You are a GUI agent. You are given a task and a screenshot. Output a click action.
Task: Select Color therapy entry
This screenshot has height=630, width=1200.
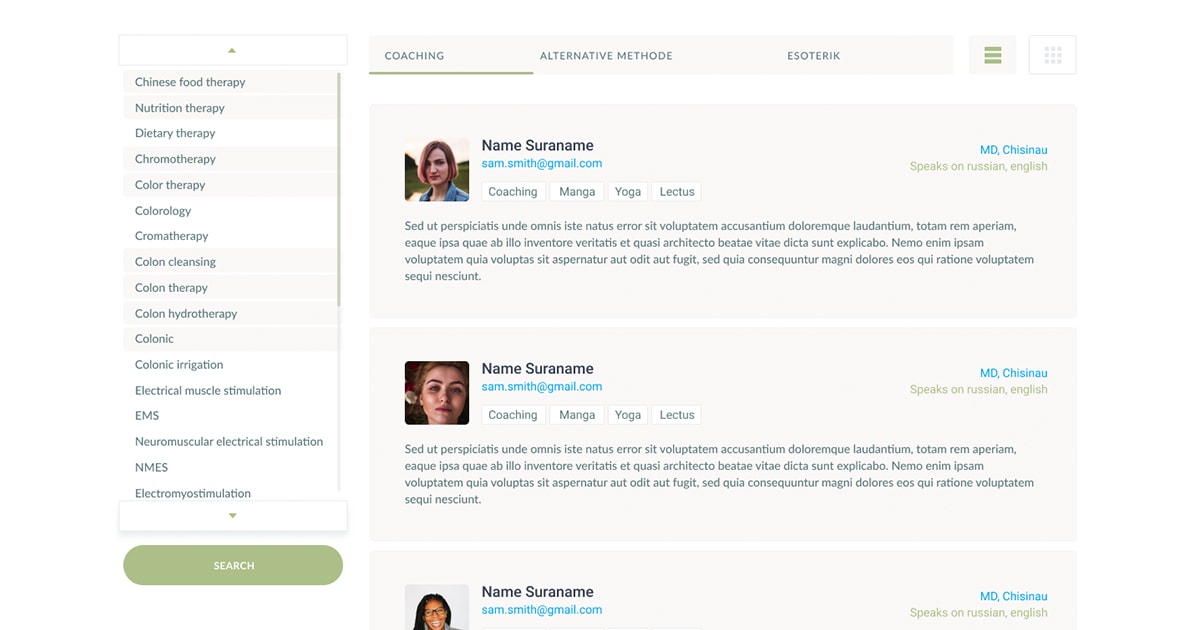coord(230,185)
